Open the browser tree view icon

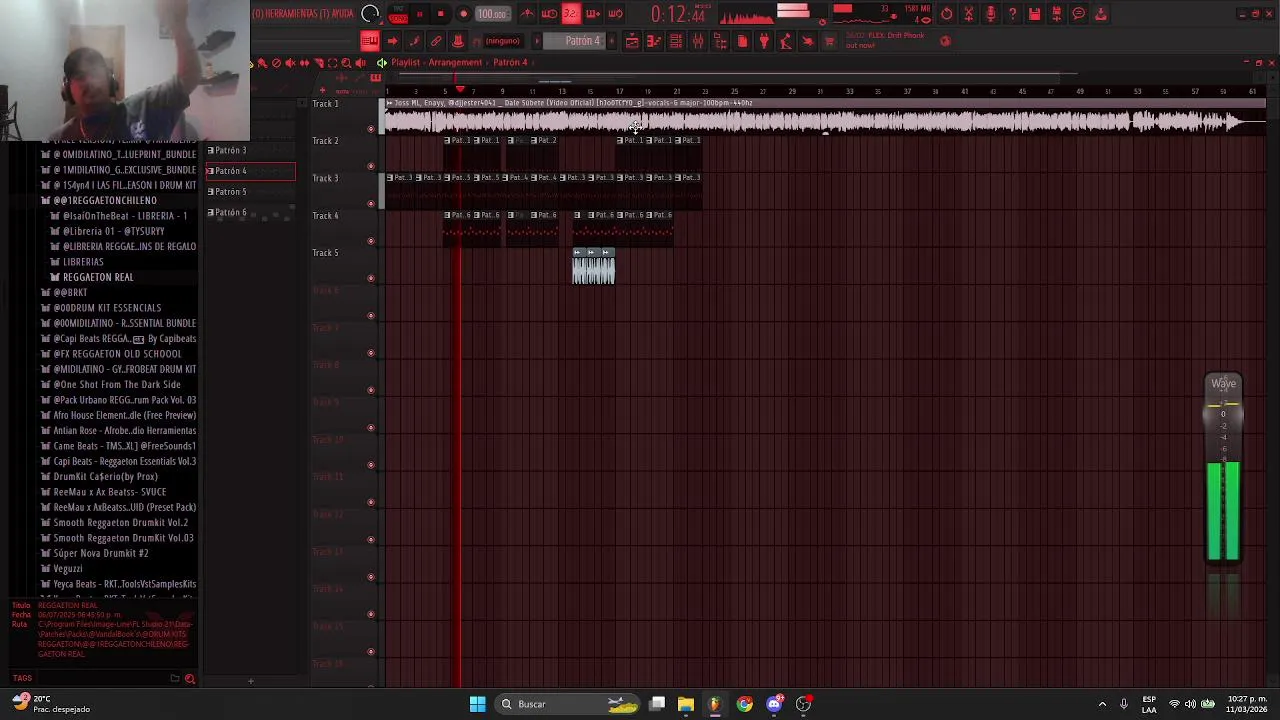[x=720, y=41]
